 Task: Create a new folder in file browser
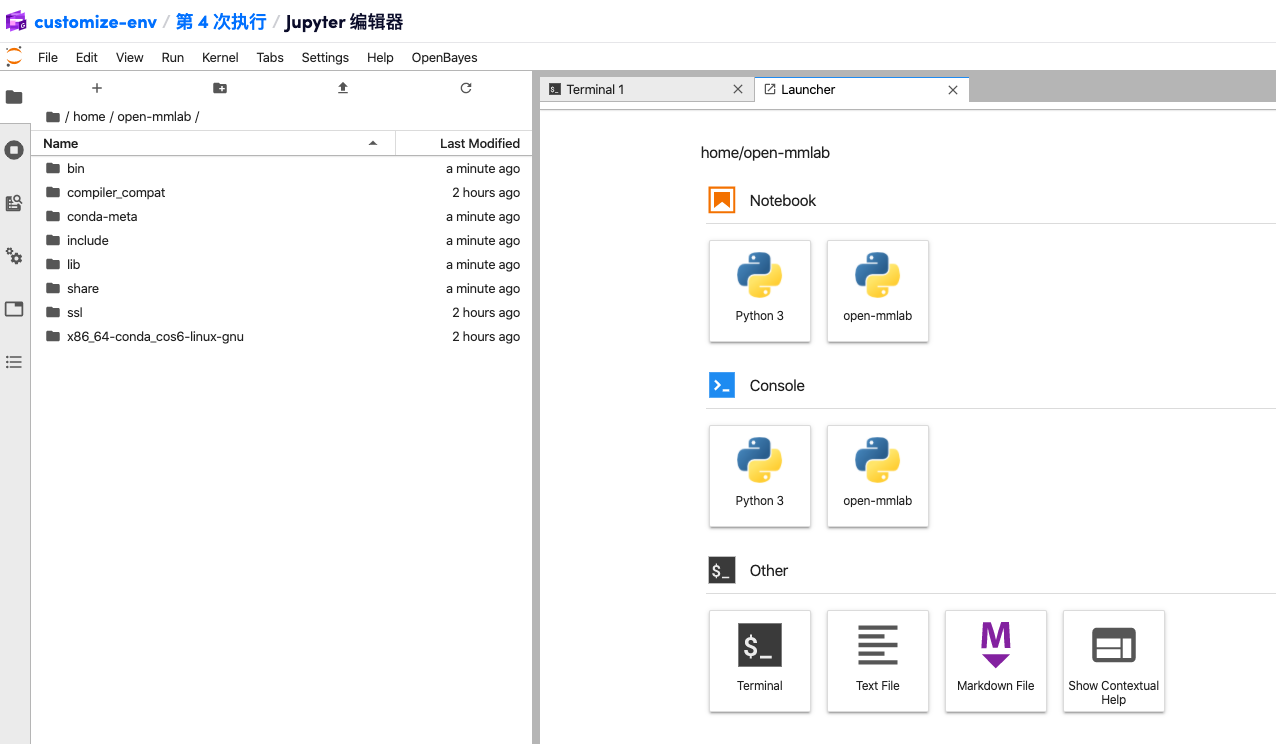(x=220, y=88)
